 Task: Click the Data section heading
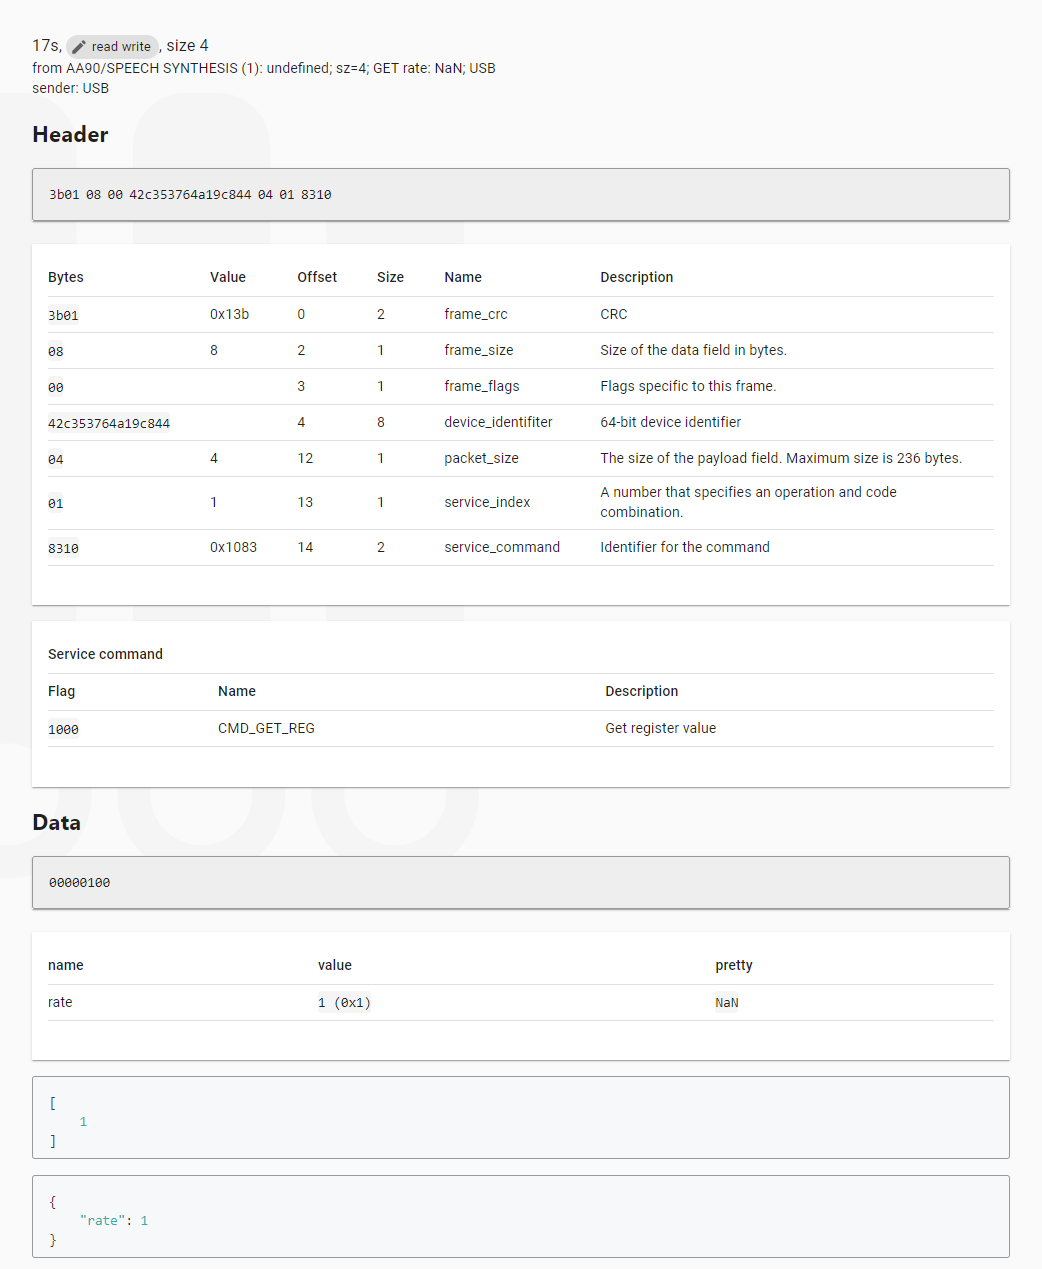[x=56, y=822]
